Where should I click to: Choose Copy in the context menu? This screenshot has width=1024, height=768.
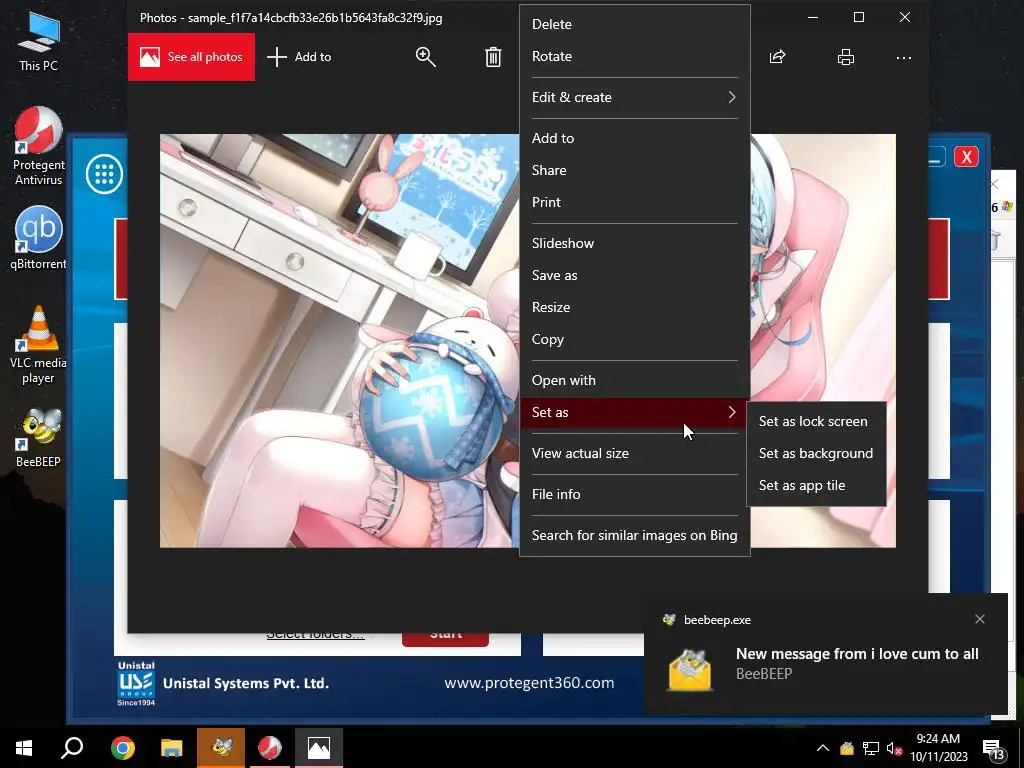[x=634, y=339]
